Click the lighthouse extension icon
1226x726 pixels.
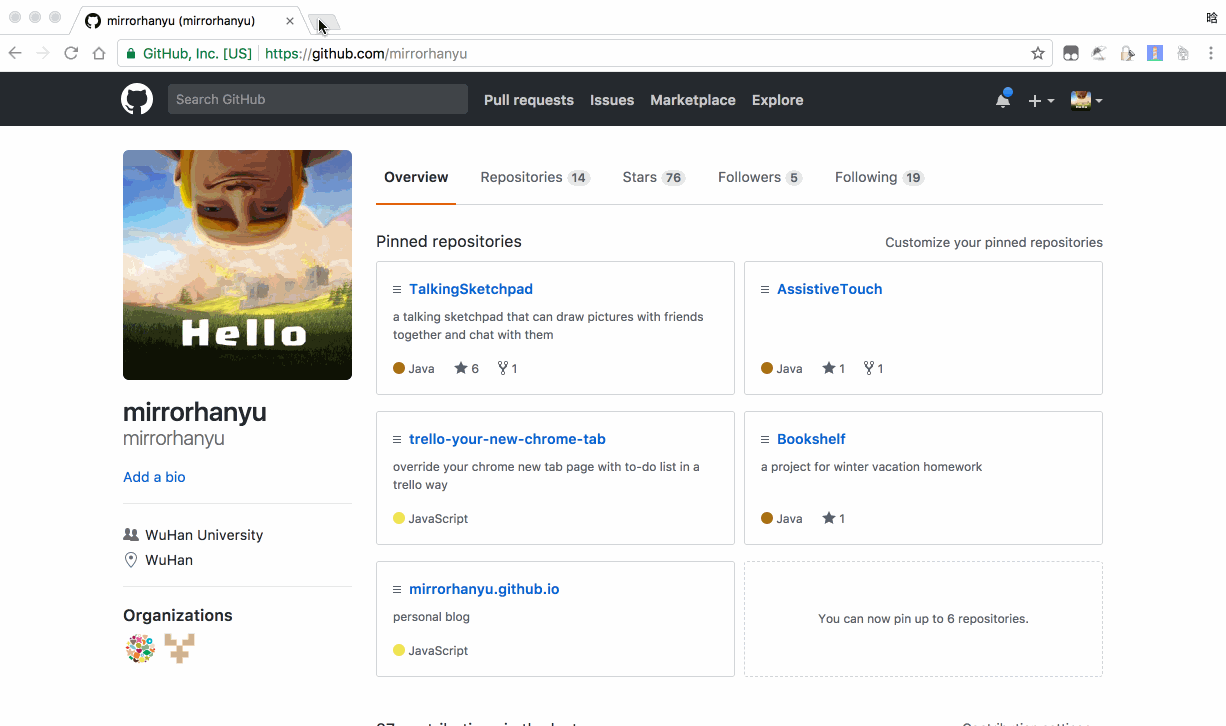tap(1155, 53)
